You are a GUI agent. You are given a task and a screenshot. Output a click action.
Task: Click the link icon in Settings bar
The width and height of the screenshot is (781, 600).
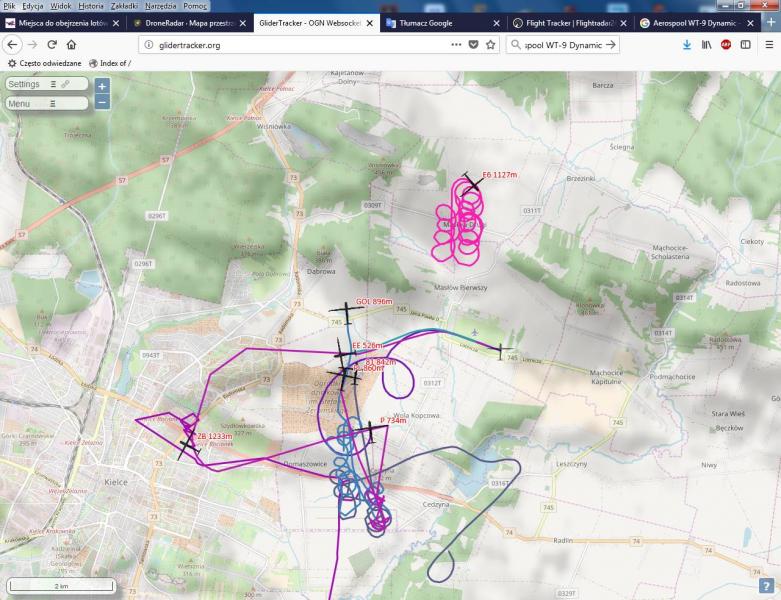(x=66, y=84)
